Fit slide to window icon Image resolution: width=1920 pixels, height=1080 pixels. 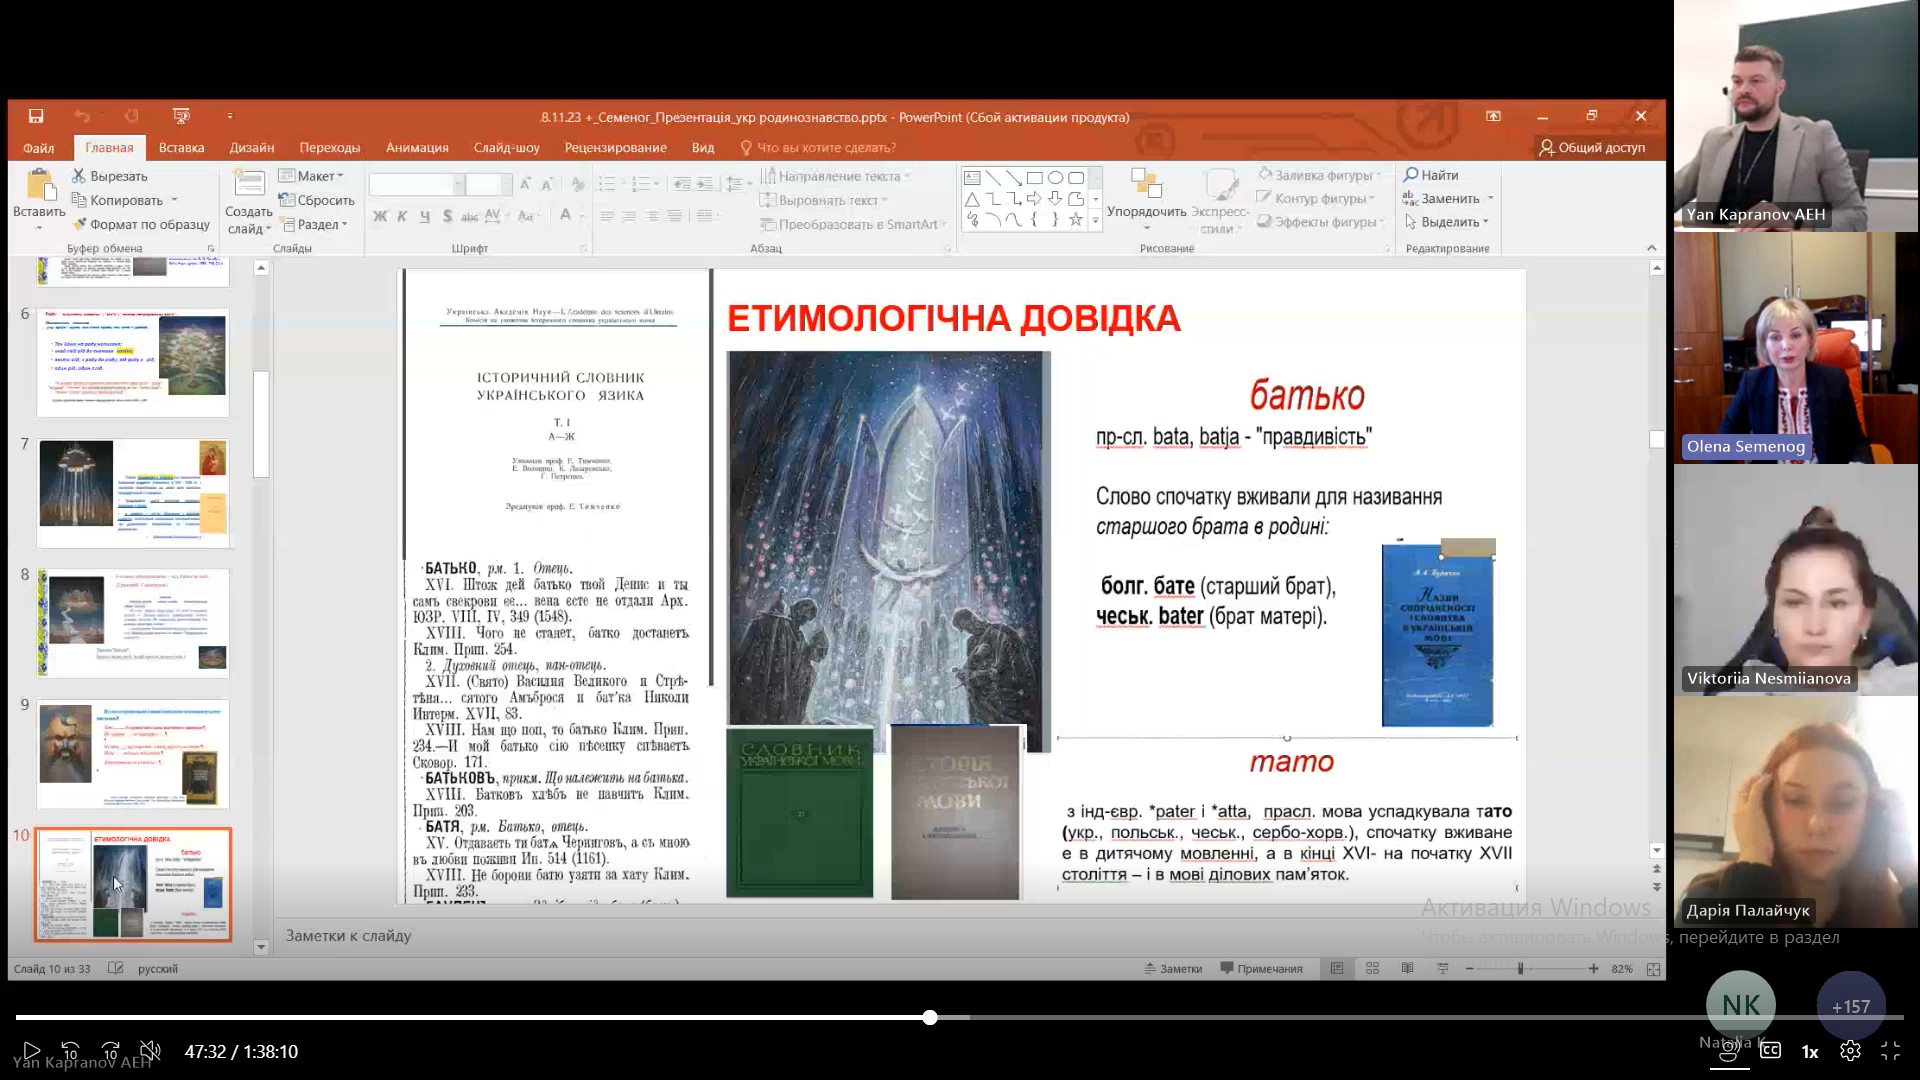click(x=1653, y=969)
